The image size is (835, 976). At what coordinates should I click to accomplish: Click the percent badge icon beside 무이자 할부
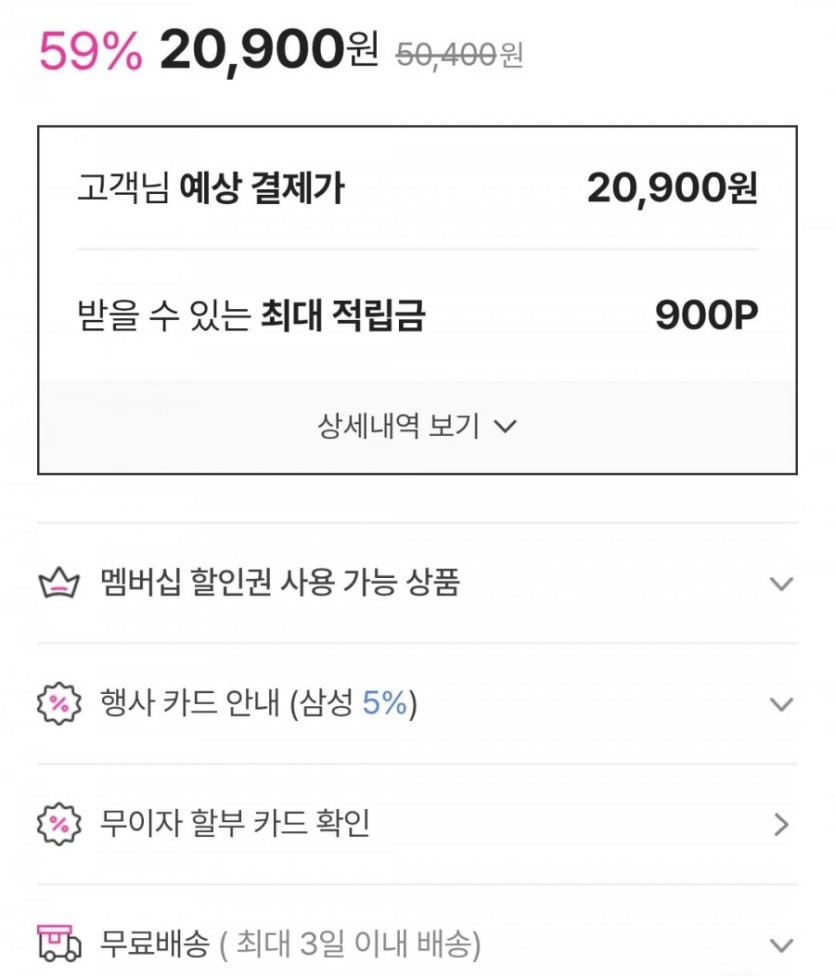tap(58, 825)
